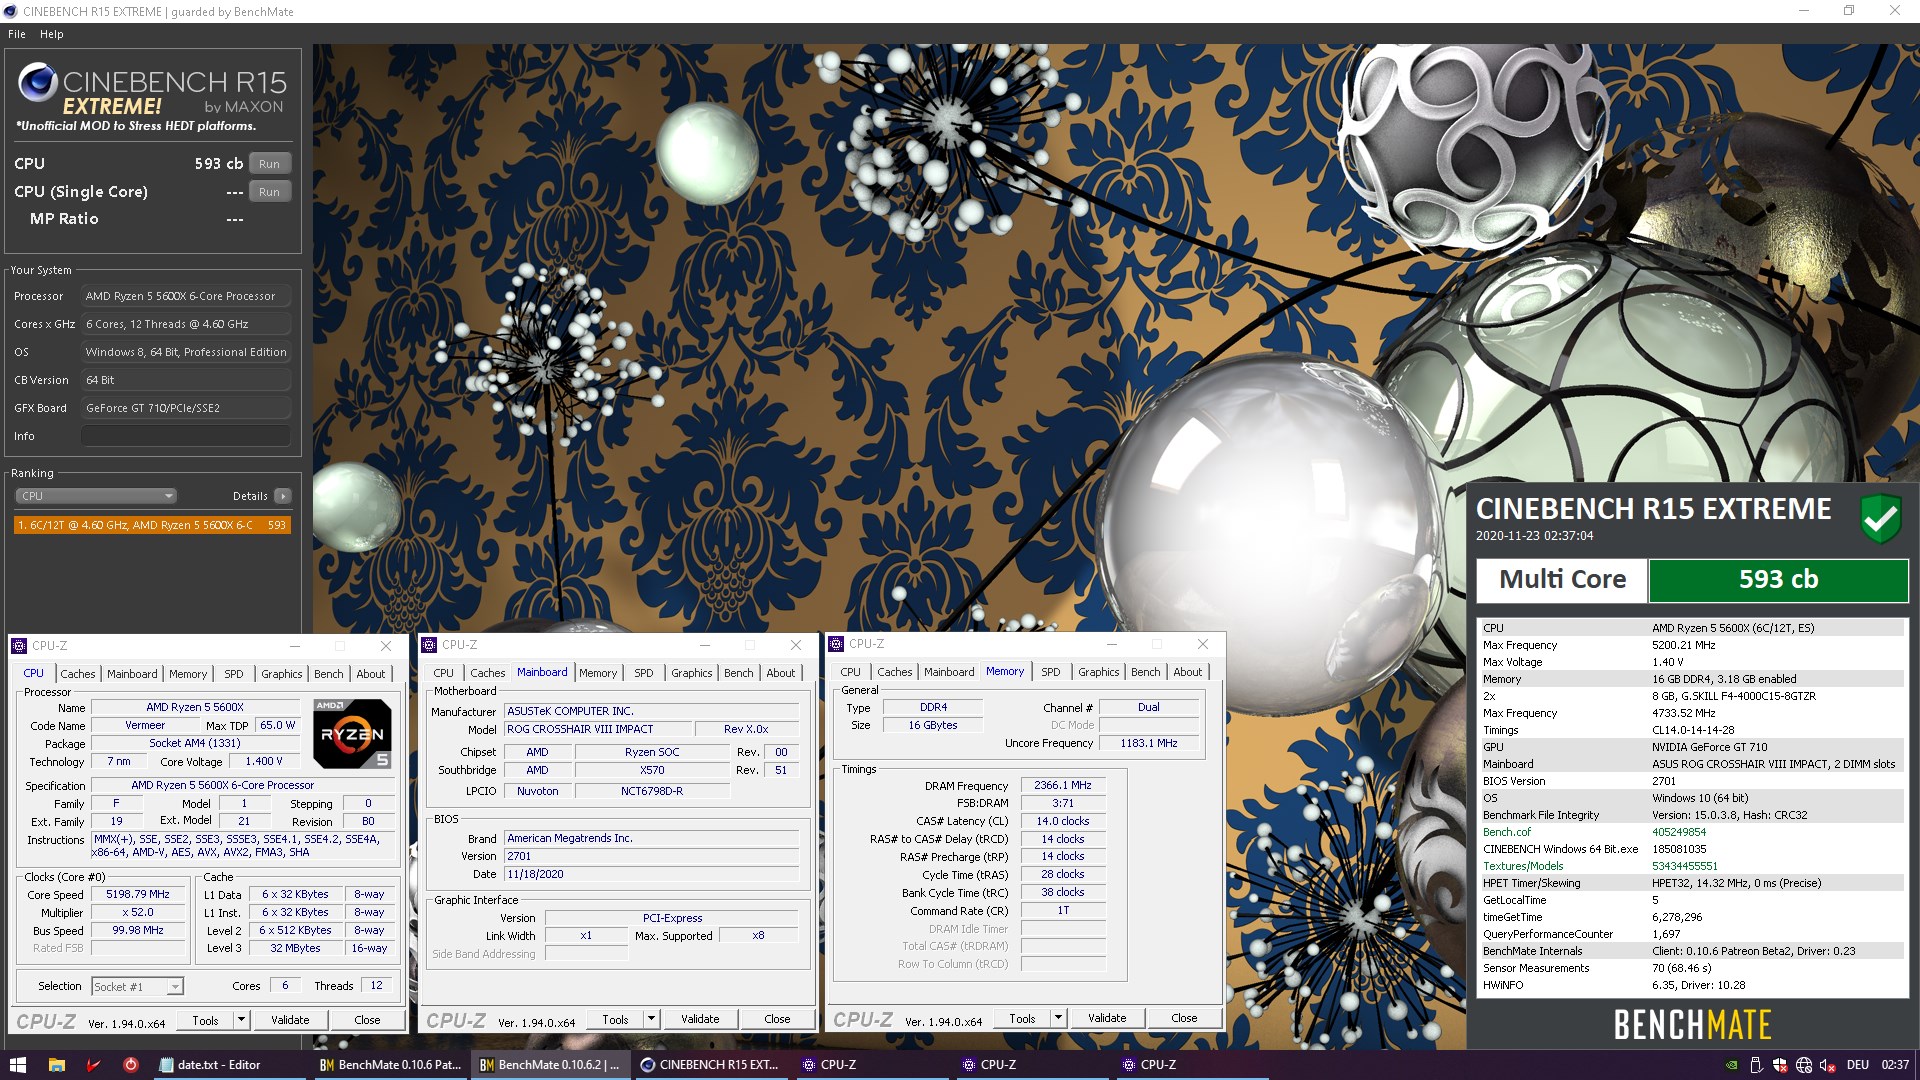
Task: Click Cinebench logo icon in left panel
Action: point(37,82)
